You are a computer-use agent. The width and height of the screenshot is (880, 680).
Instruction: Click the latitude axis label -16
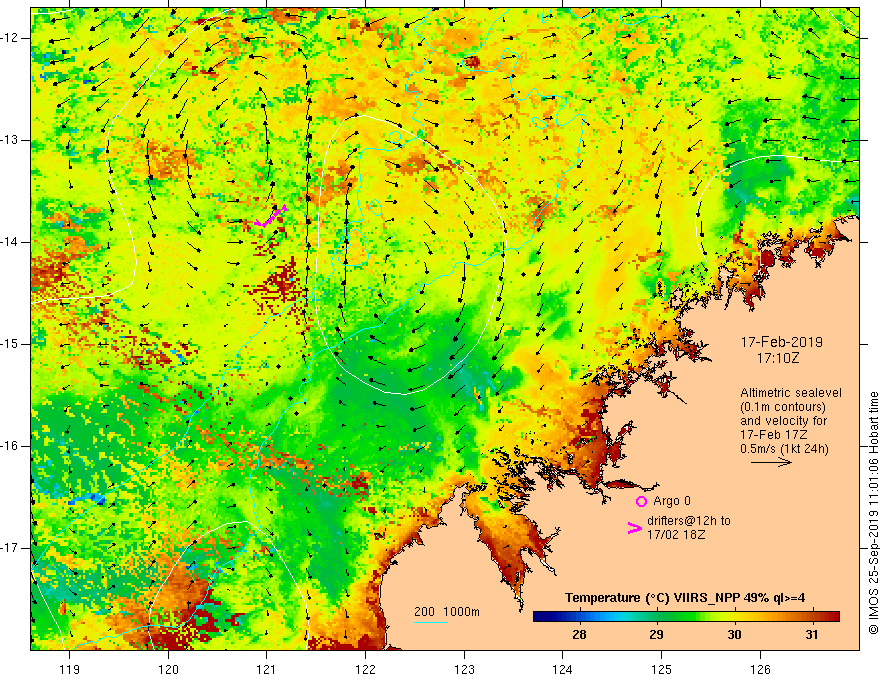click(x=10, y=446)
